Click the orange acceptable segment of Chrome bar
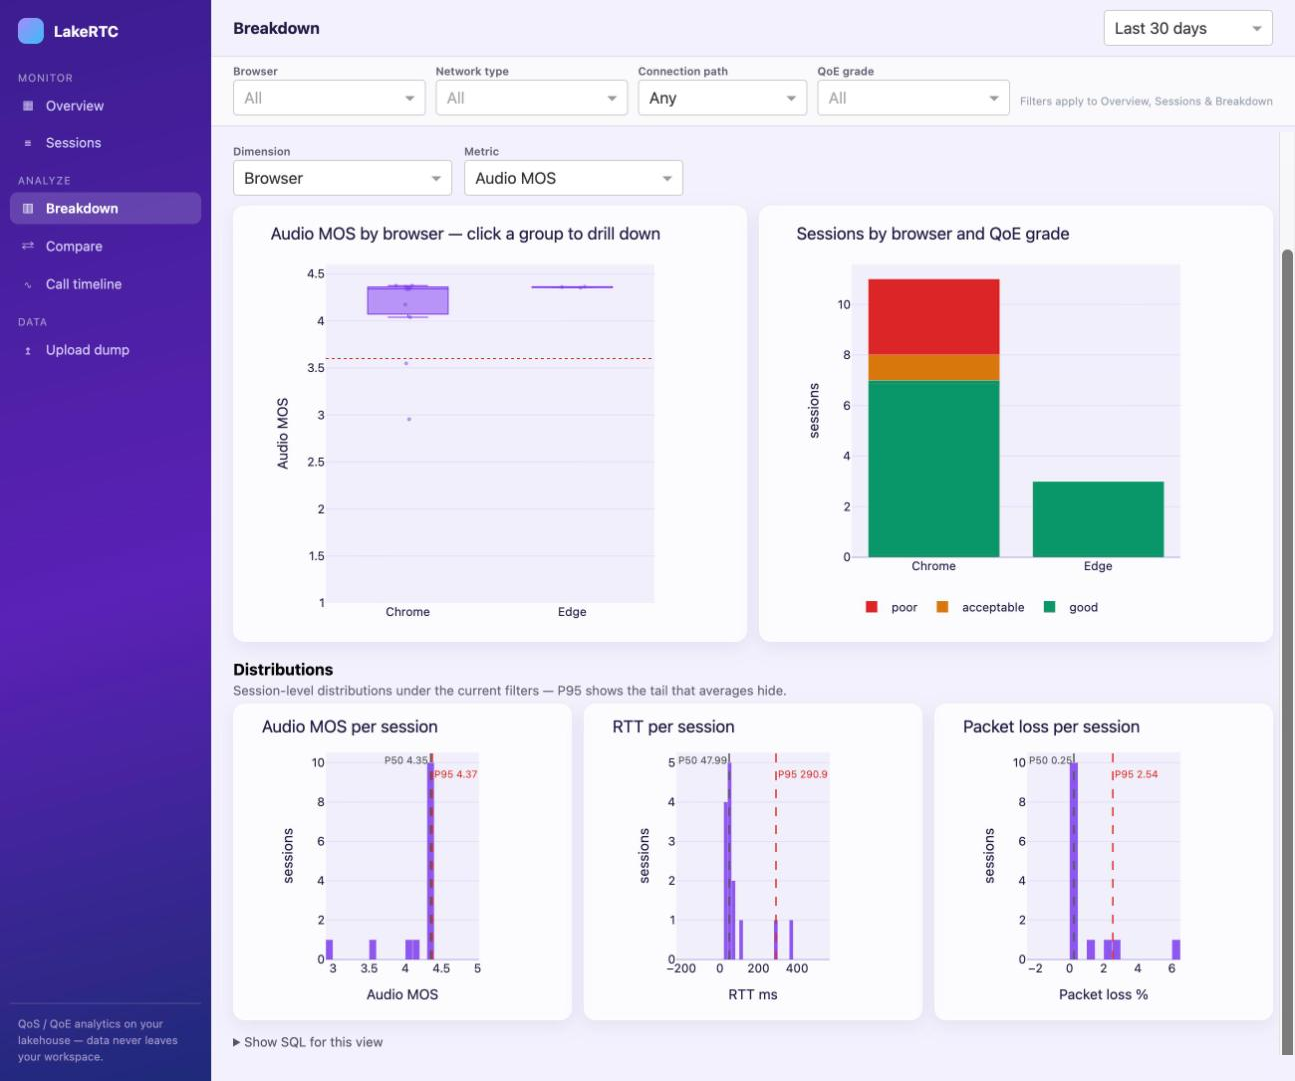1295x1081 pixels. click(934, 367)
